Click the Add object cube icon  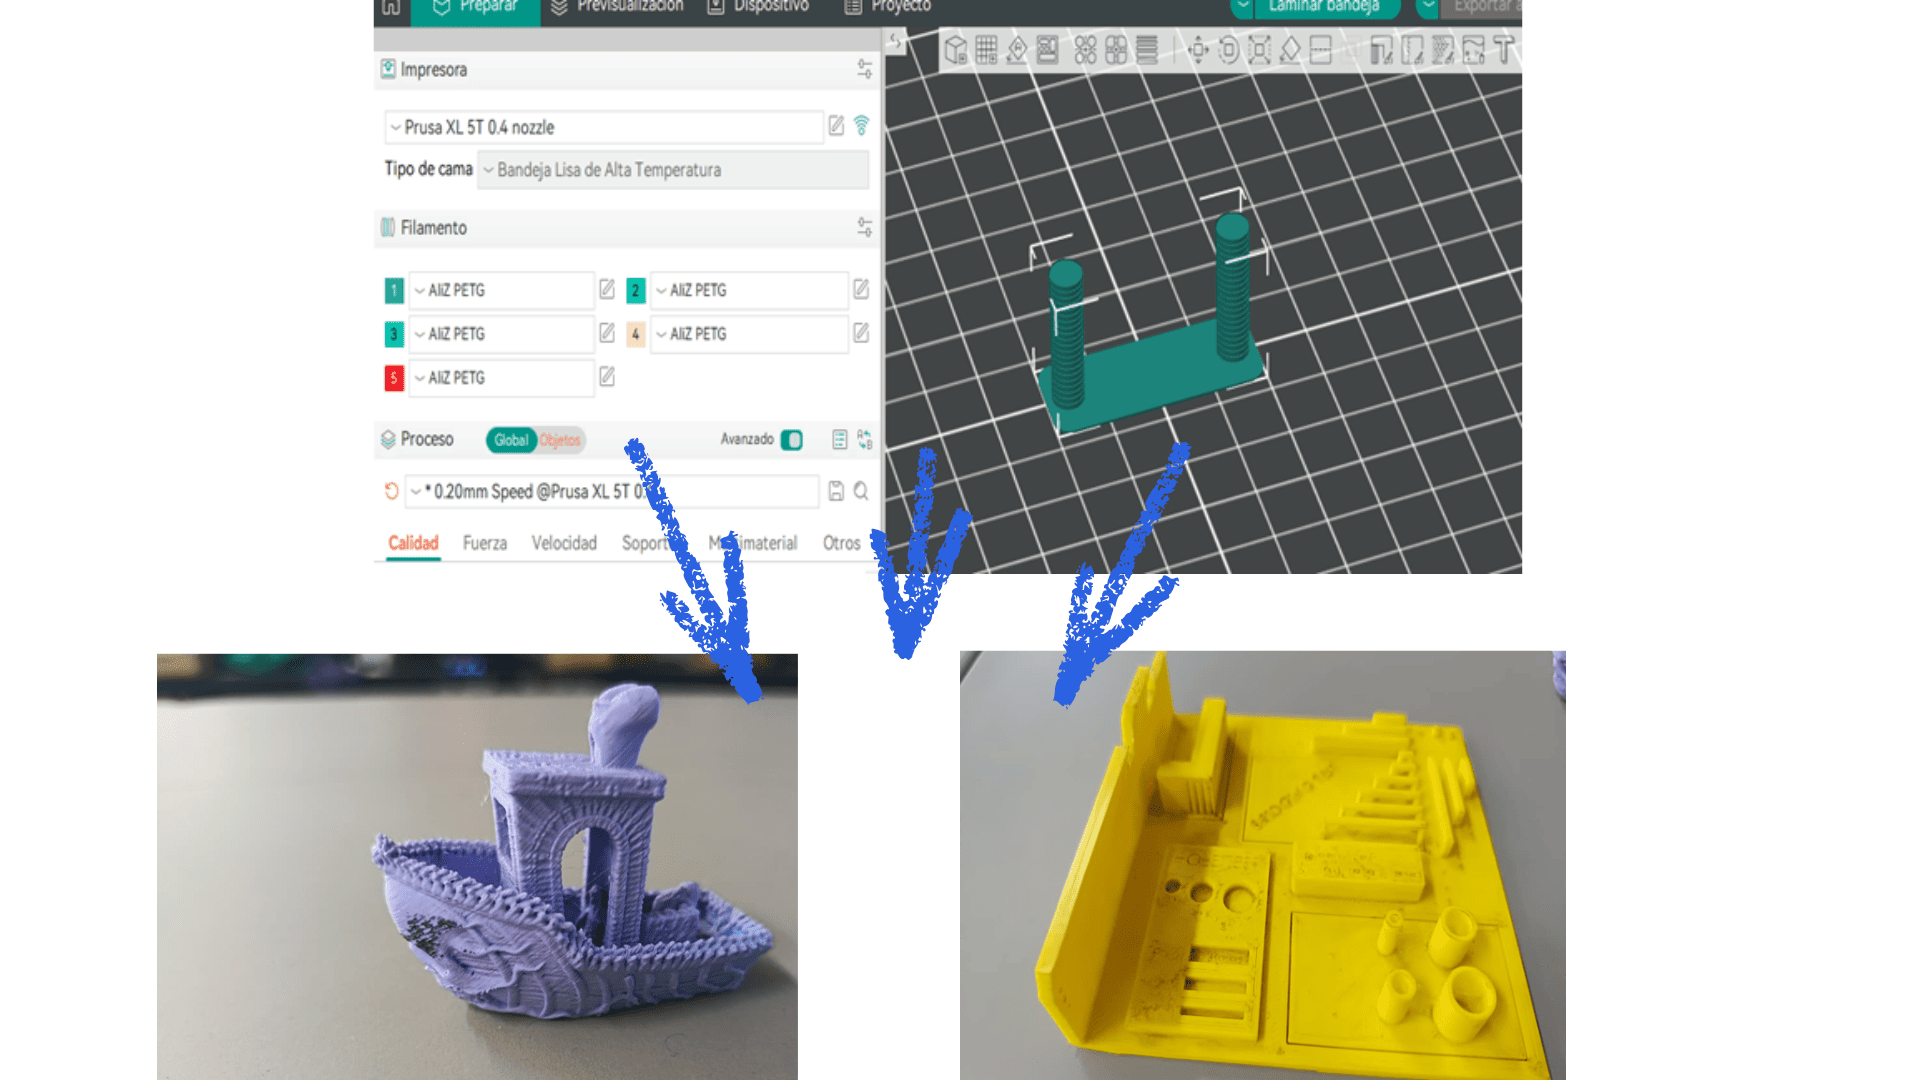click(956, 50)
